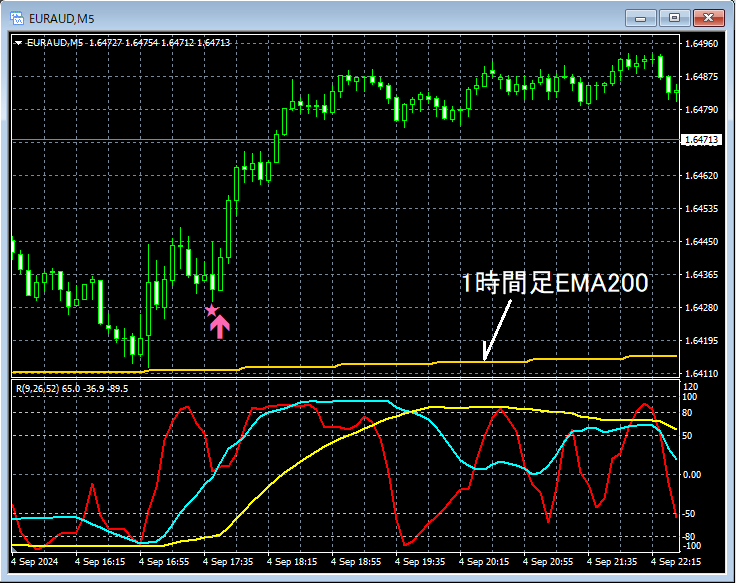Click the 1.64620 price scale value

701,176
